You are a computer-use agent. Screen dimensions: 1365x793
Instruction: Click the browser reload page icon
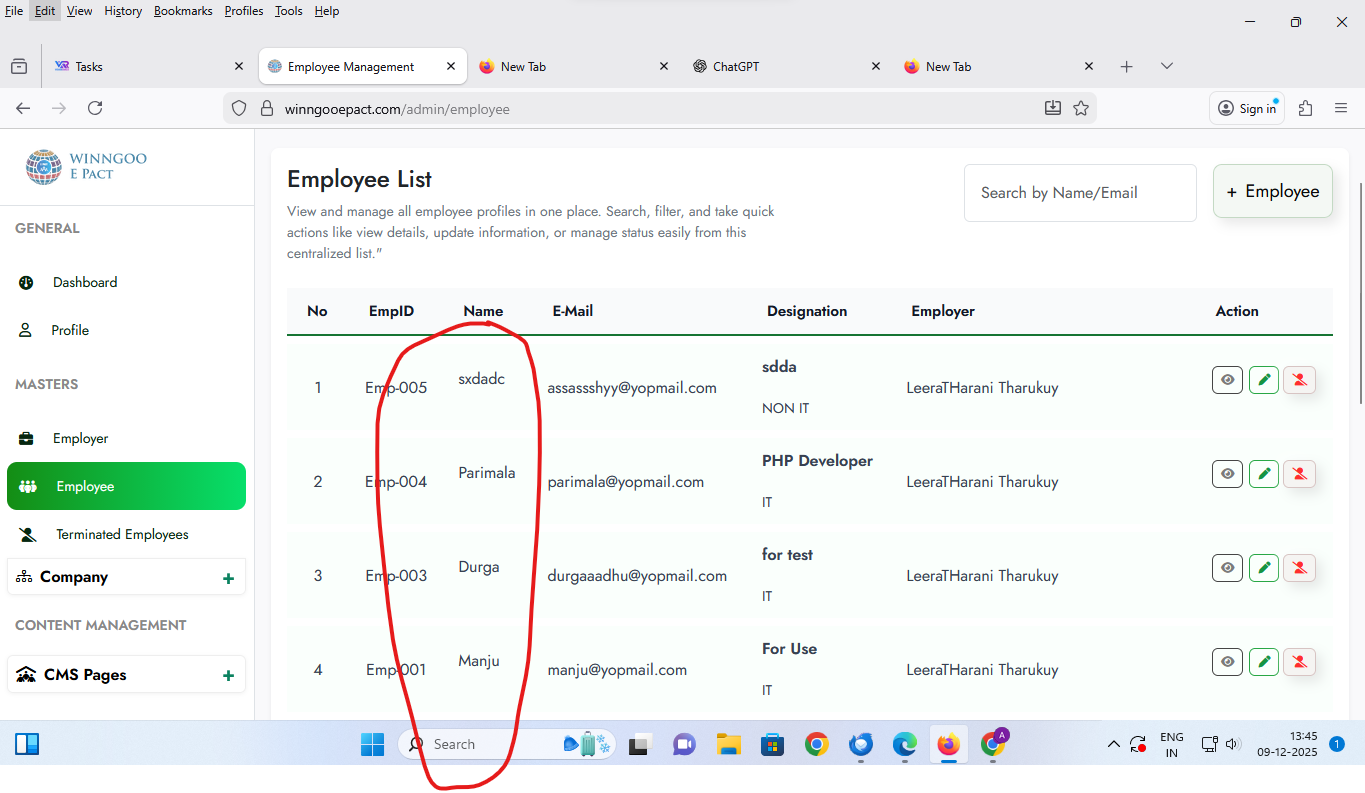(95, 108)
